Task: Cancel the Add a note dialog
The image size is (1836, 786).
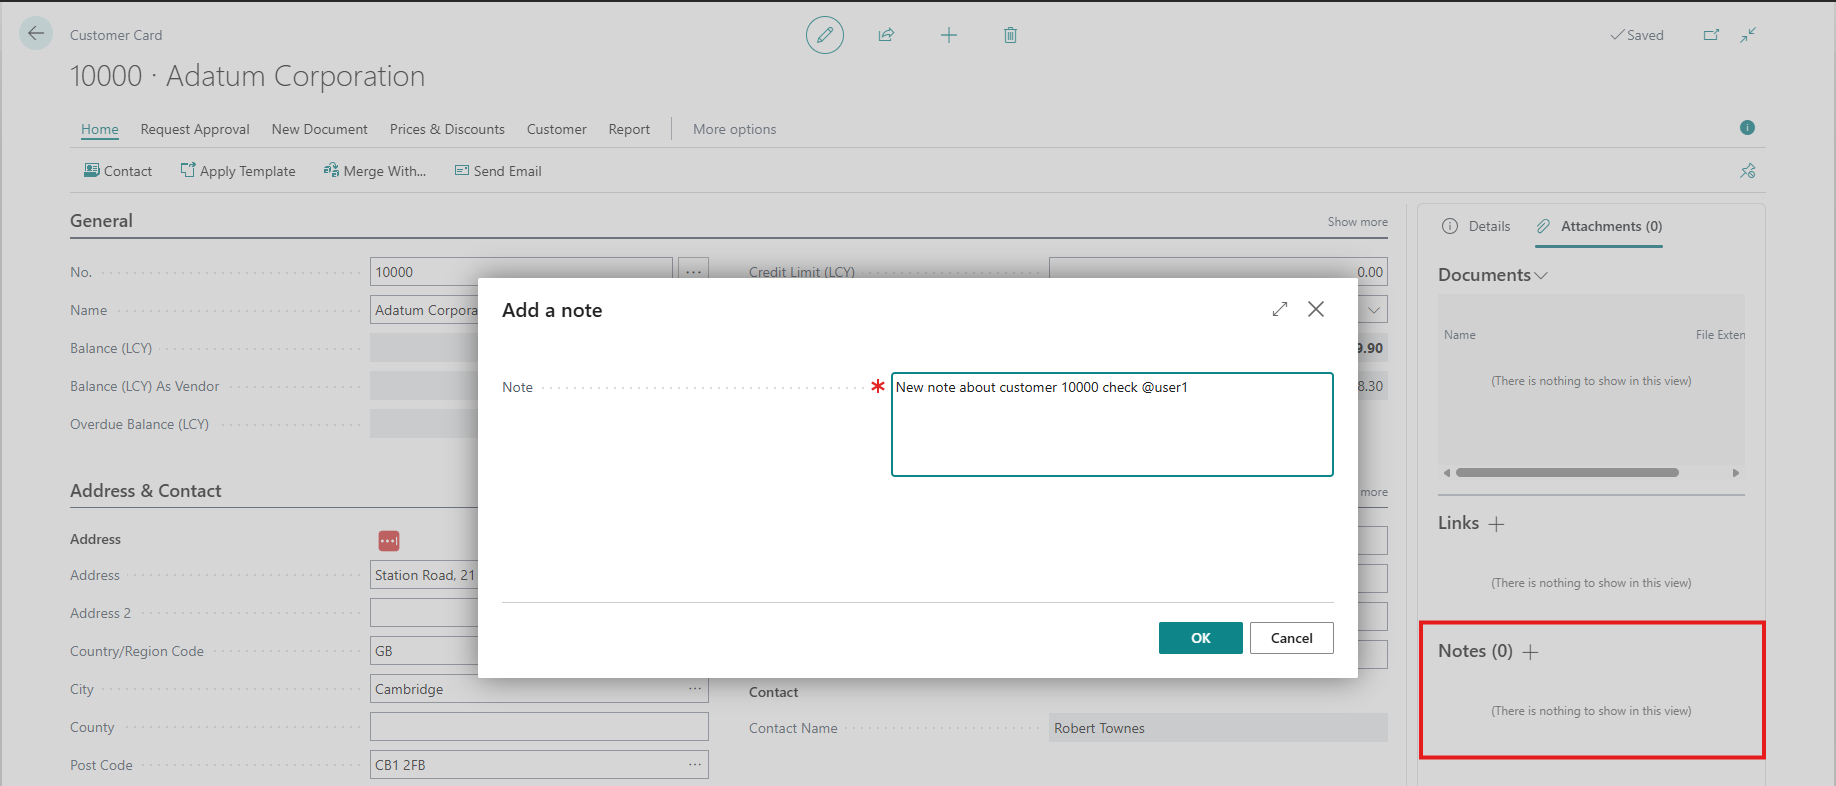Action: pyautogui.click(x=1291, y=638)
